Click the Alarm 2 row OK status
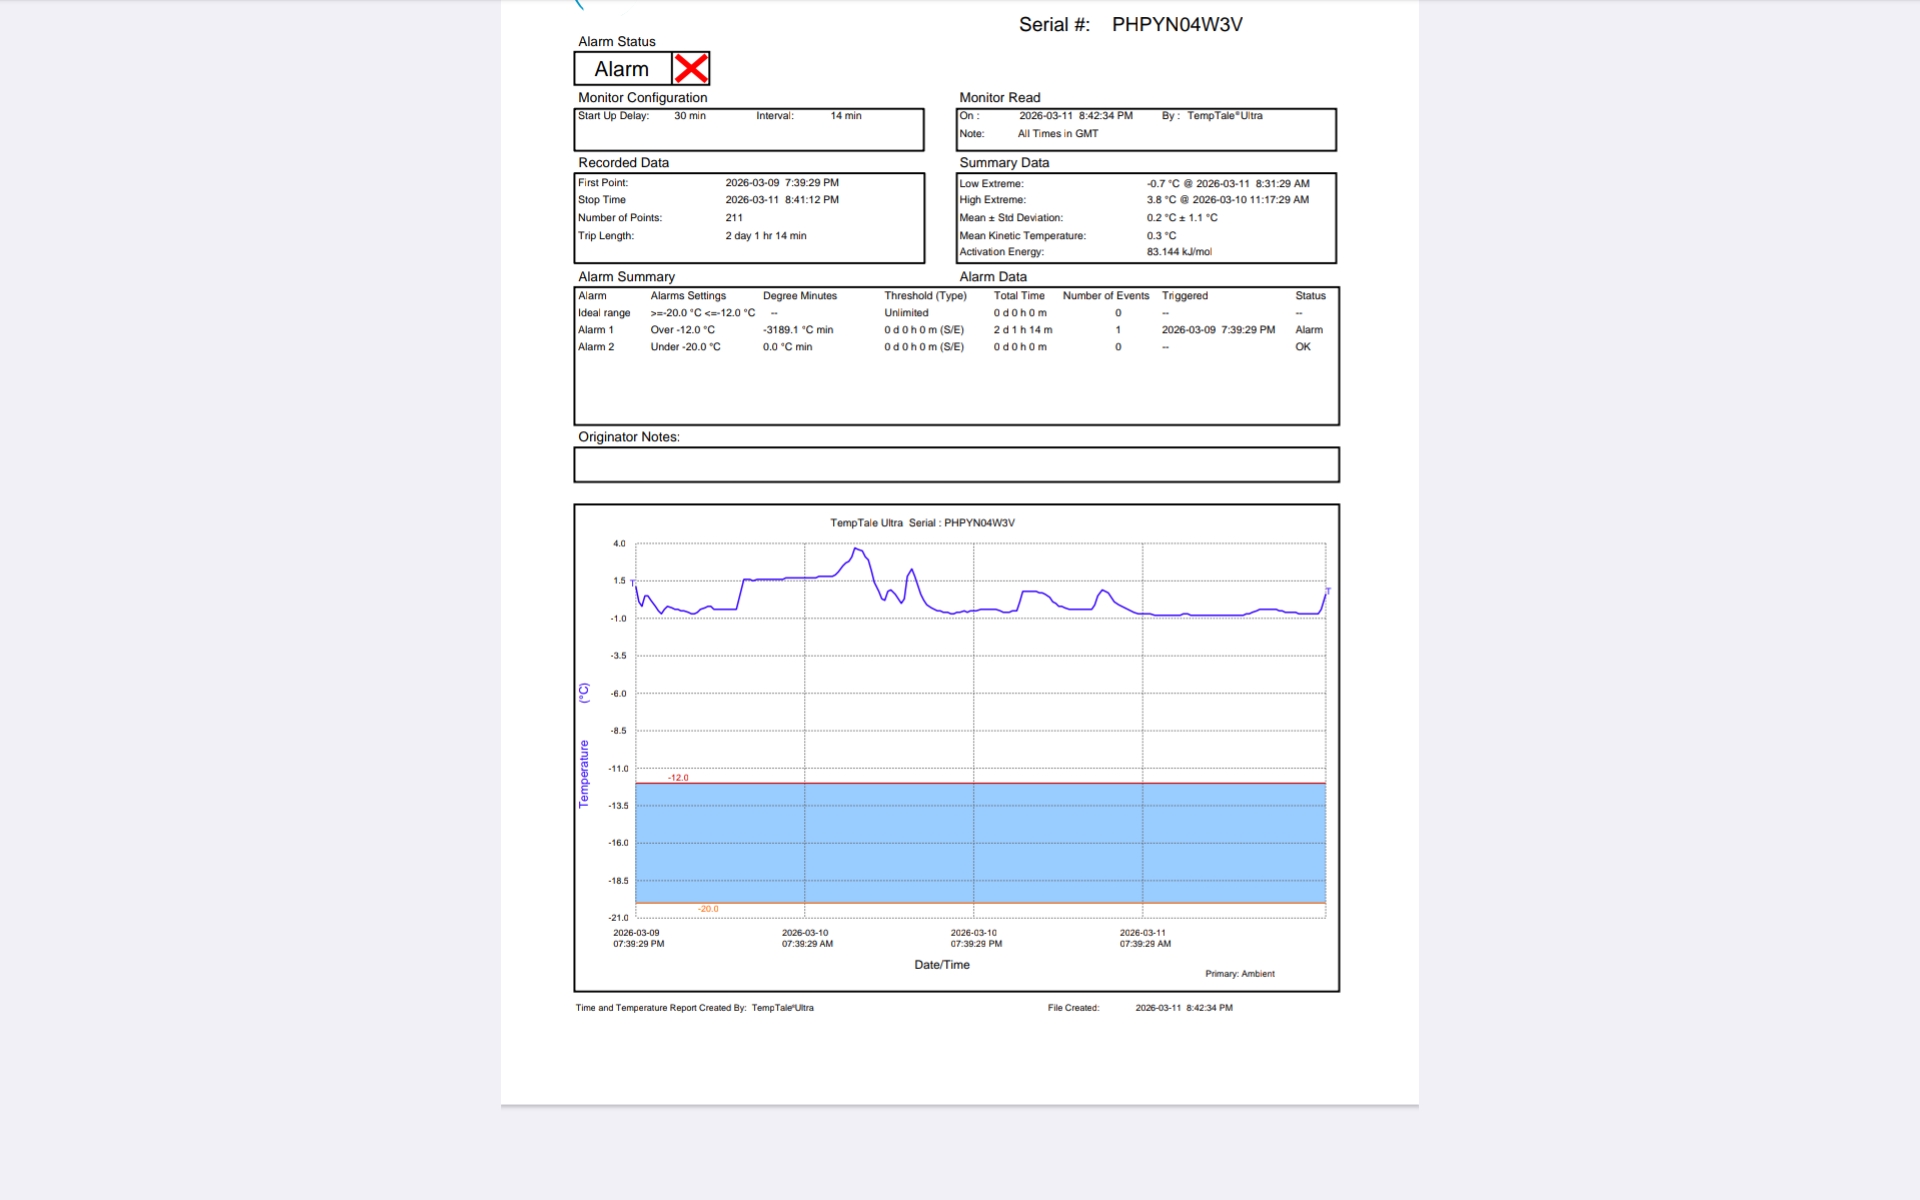Viewport: 1920px width, 1200px height. click(x=1302, y=347)
